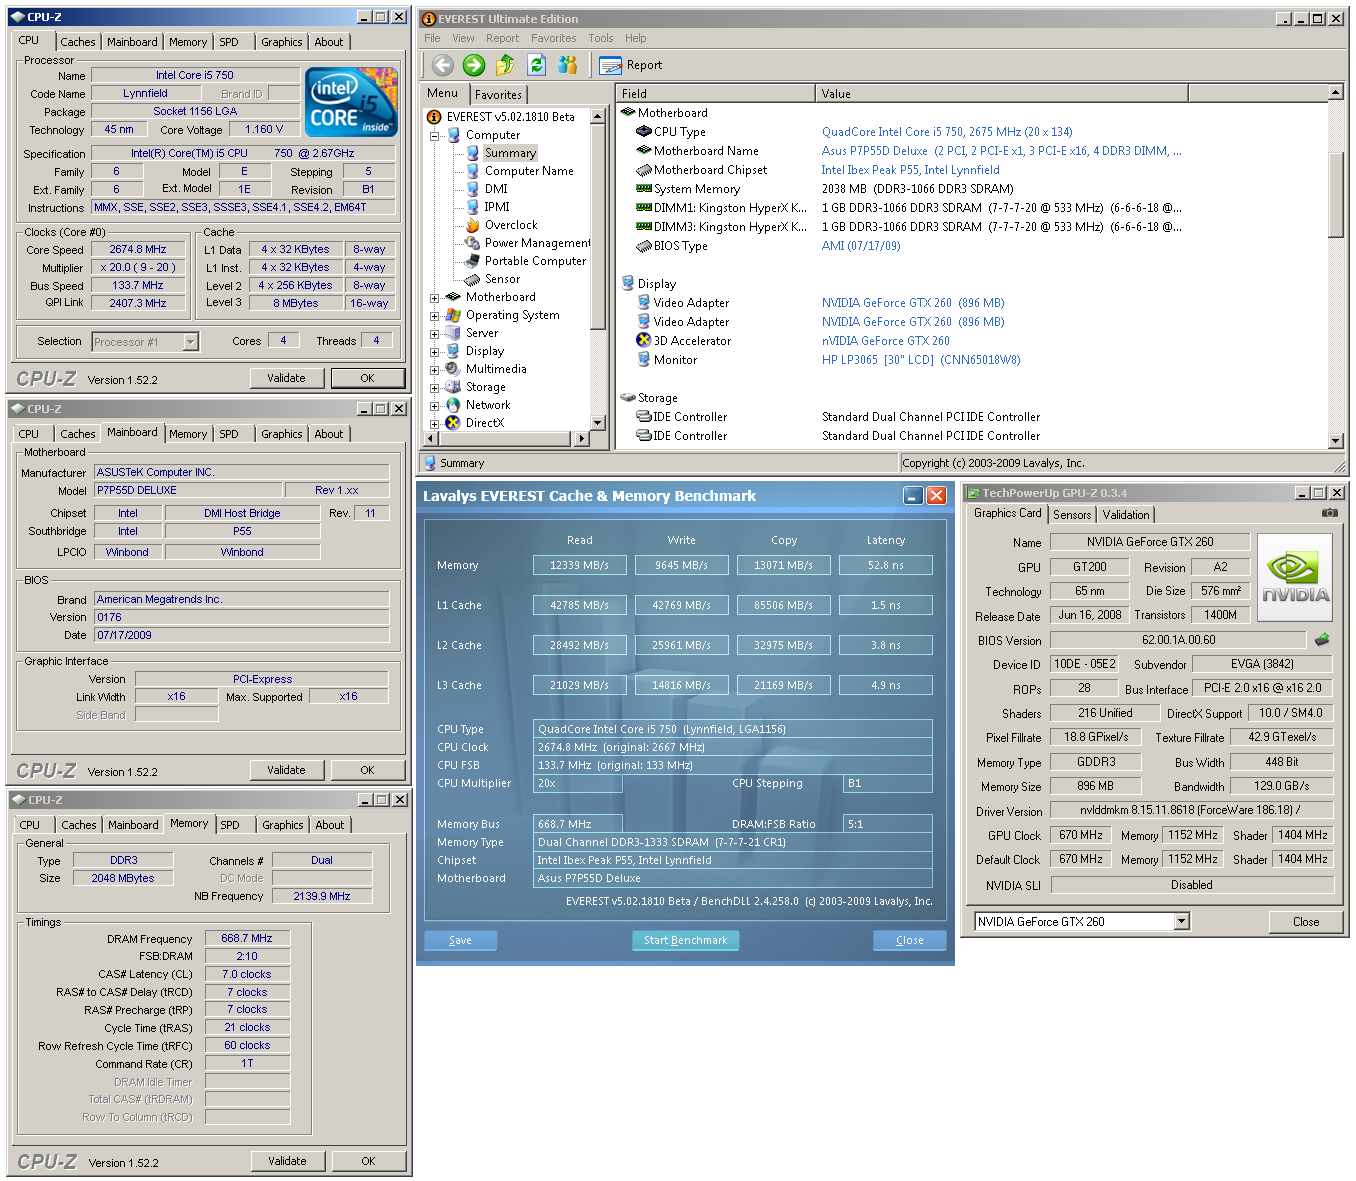Click the green Forward arrow in EVEREST toolbar
This screenshot has width=1356, height=1181.
474,65
